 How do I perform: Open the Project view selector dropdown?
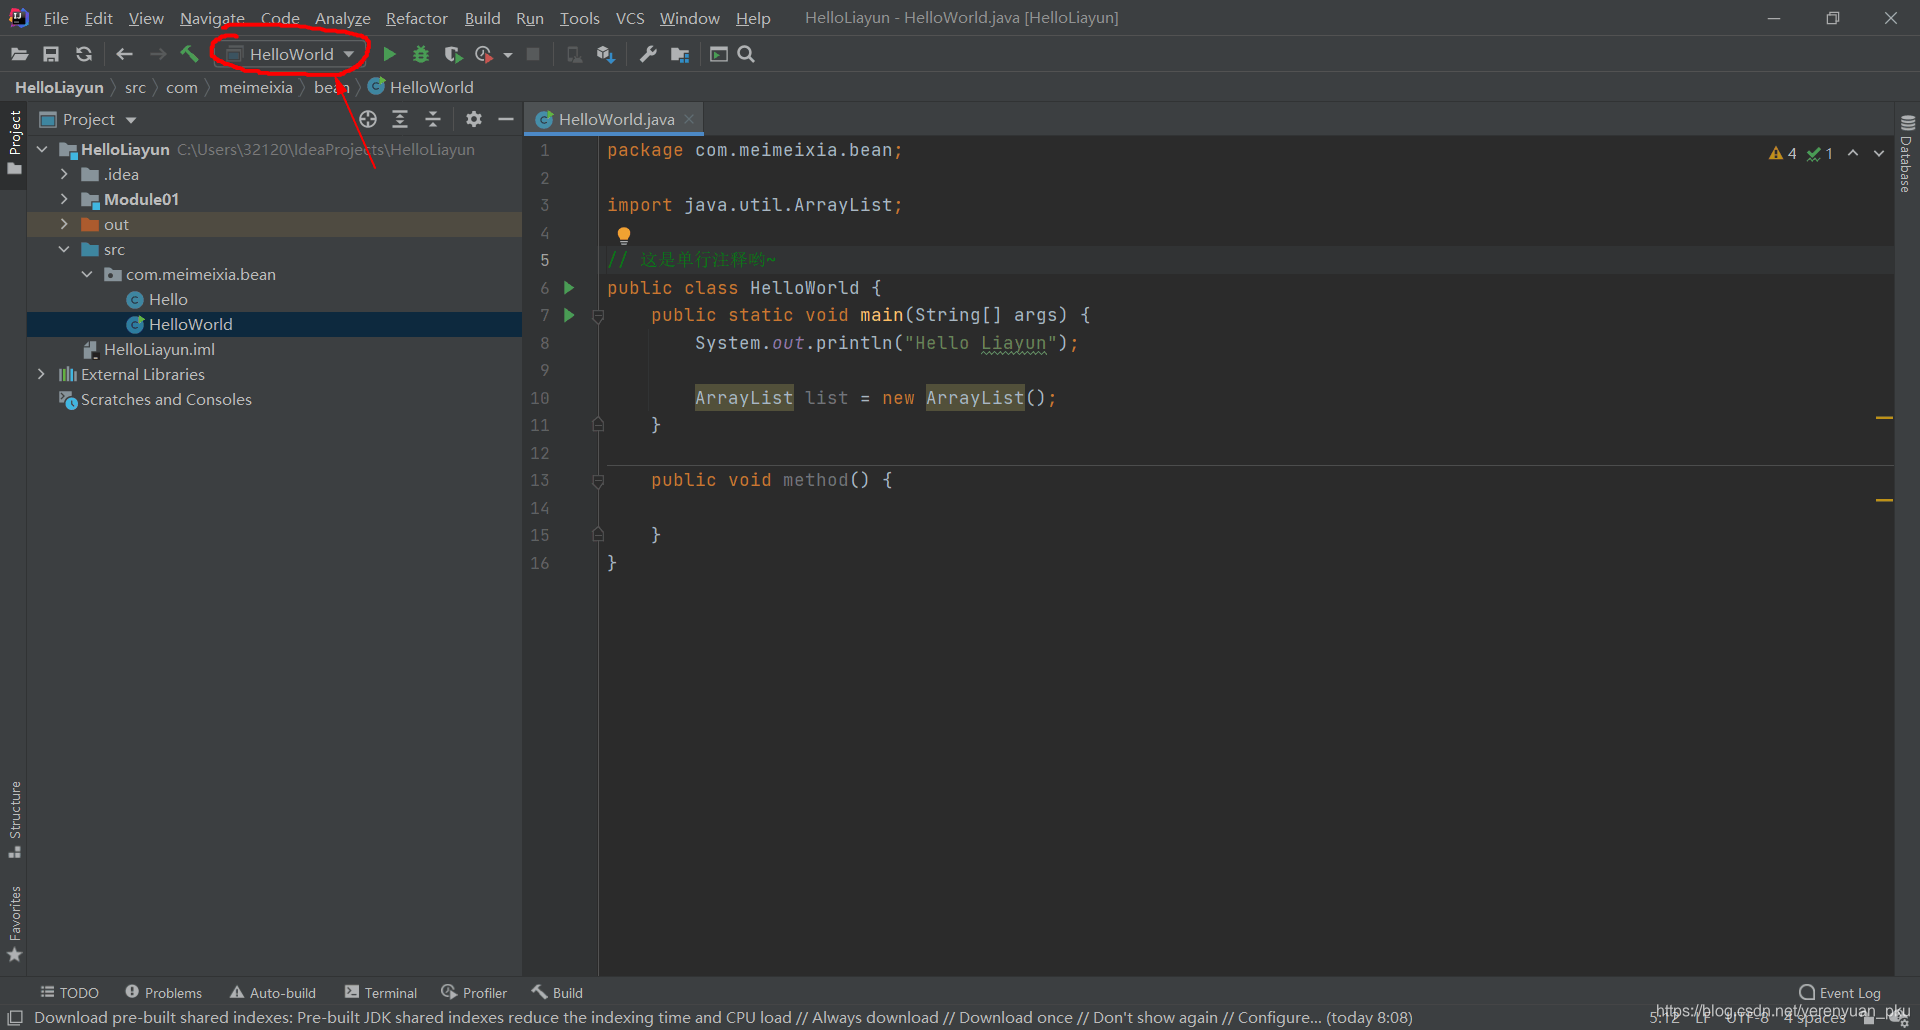click(88, 119)
